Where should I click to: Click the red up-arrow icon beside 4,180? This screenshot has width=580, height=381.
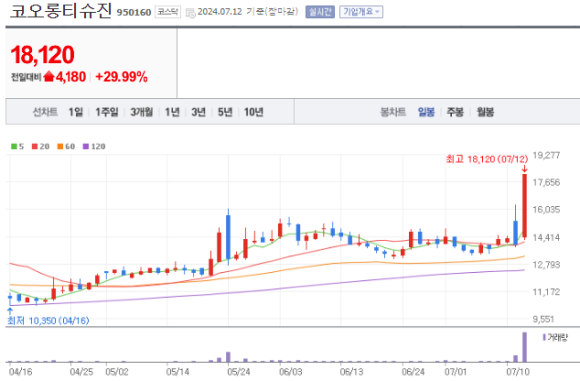click(48, 77)
